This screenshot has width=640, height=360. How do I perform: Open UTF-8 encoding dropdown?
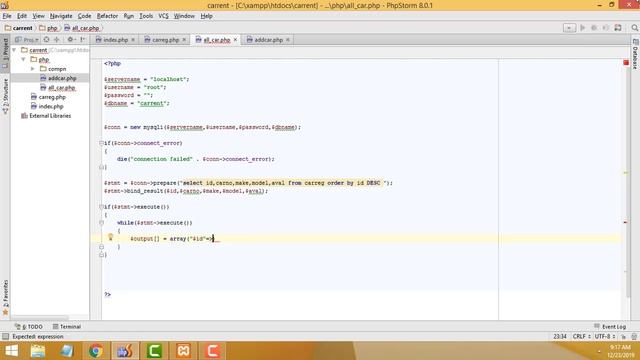(605, 337)
